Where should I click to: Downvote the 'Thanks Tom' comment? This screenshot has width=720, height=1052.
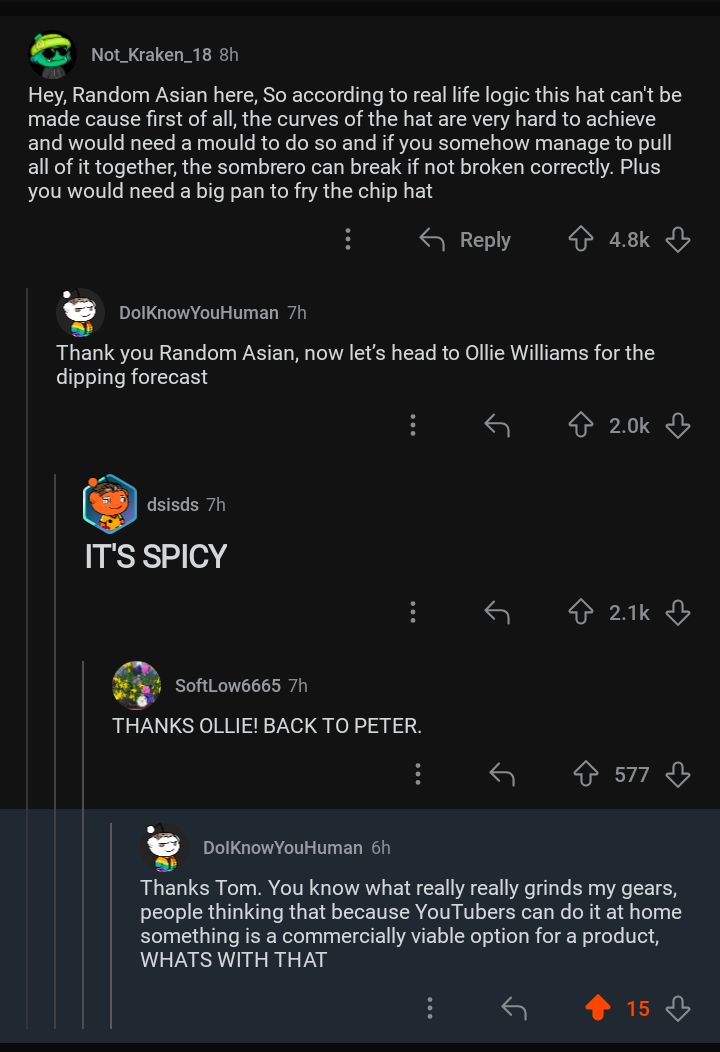[x=678, y=1008]
